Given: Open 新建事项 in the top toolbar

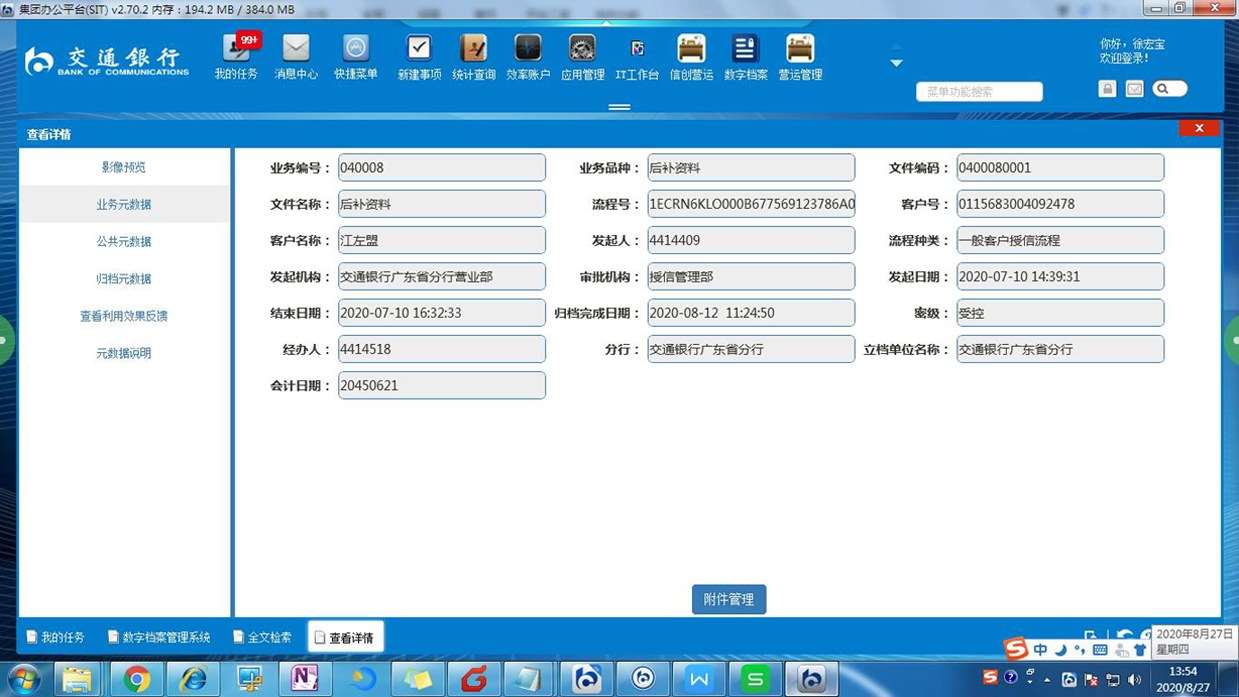Looking at the screenshot, I should (x=419, y=56).
